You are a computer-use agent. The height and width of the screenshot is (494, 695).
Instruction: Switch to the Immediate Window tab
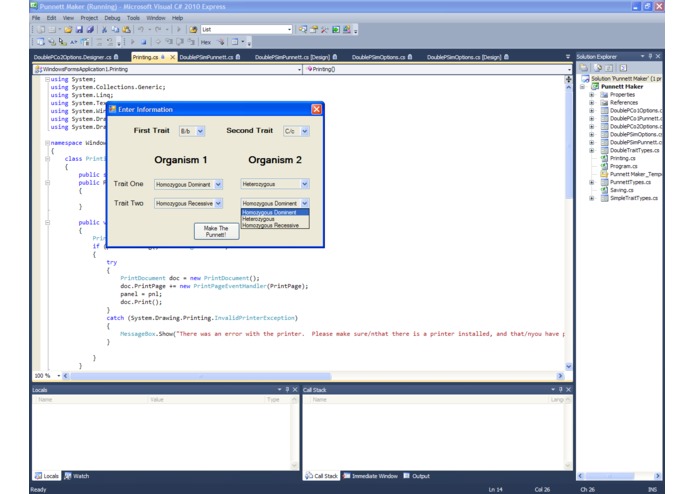(x=370, y=476)
